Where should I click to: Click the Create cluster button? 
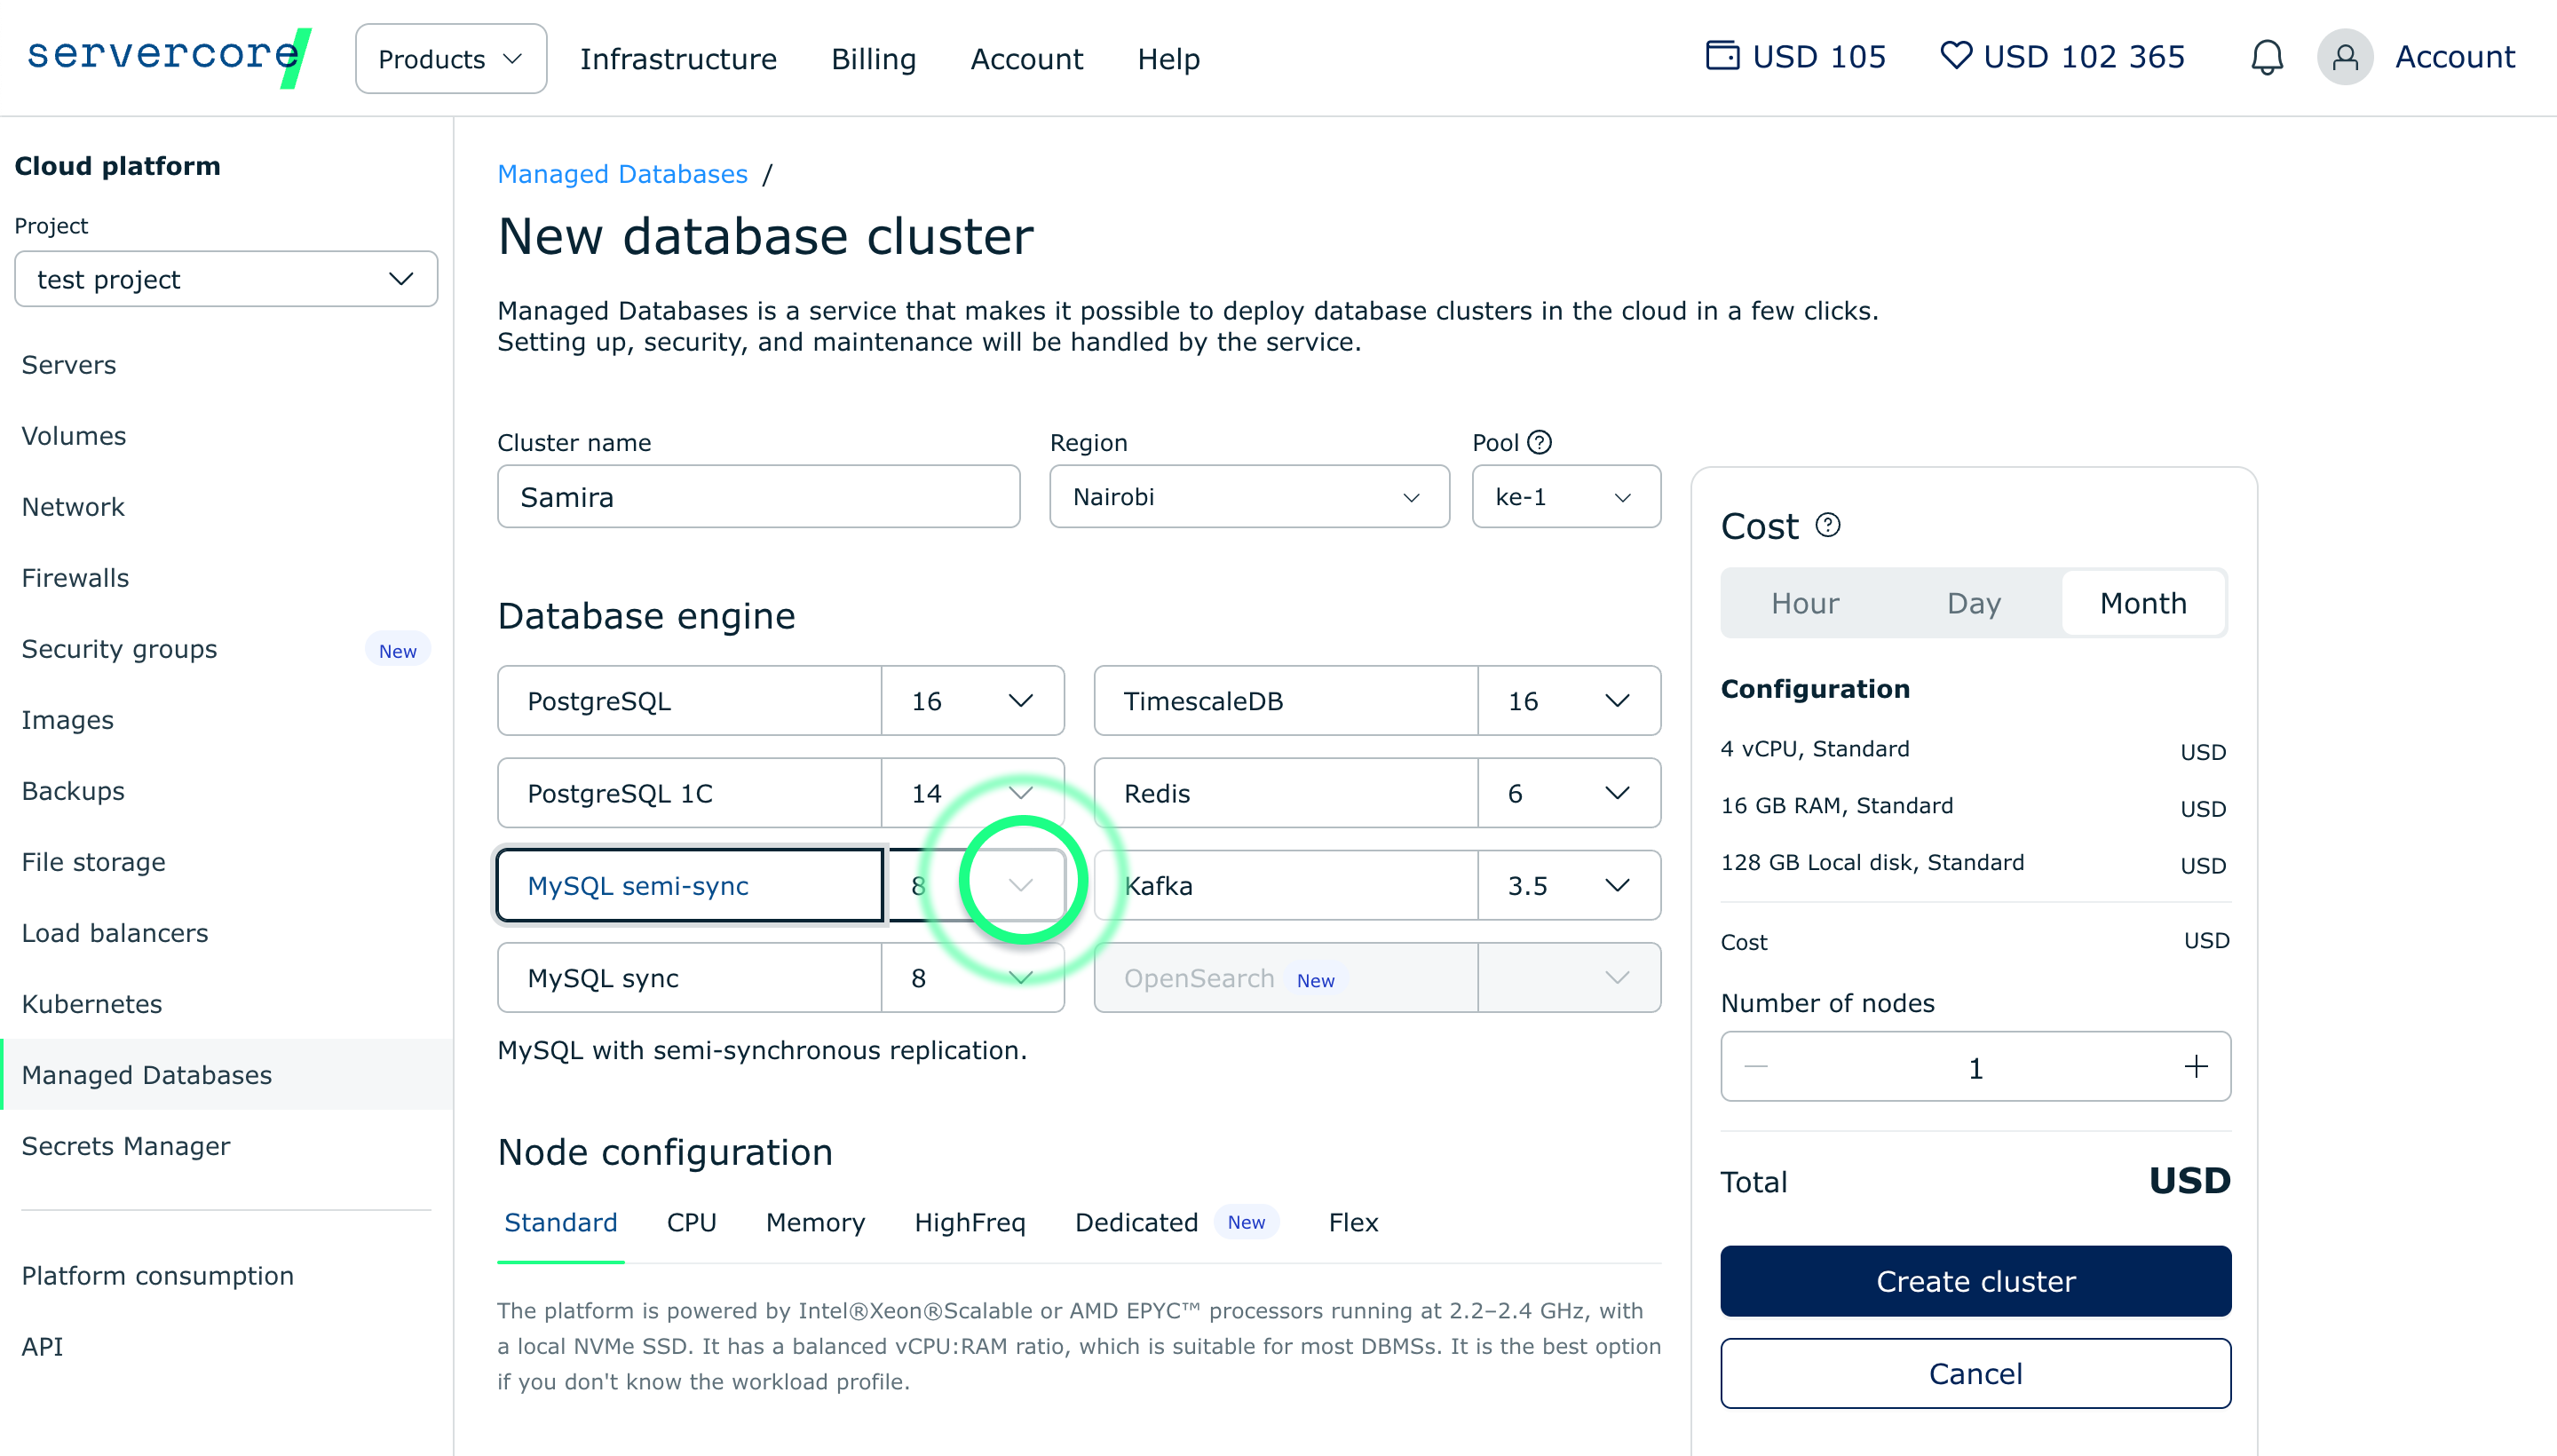1974,1281
